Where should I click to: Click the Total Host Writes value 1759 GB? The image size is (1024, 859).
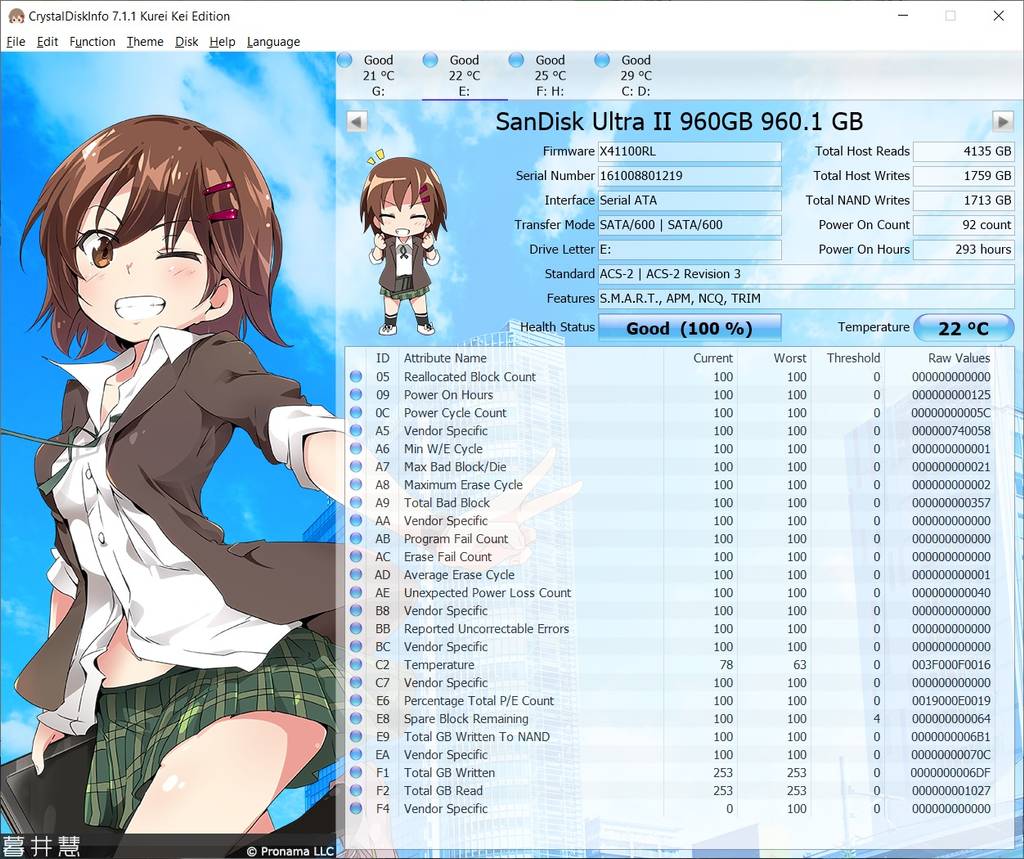click(x=963, y=176)
